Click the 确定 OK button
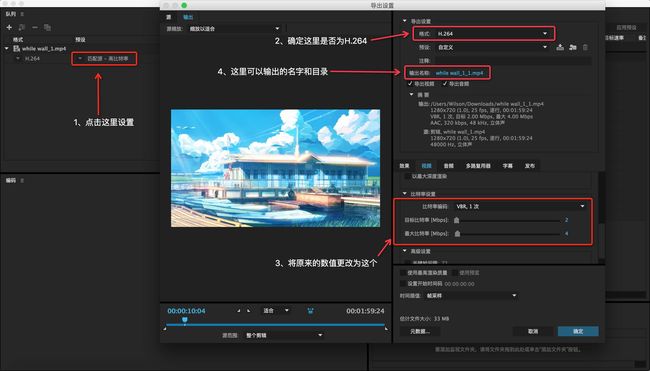The height and width of the screenshot is (371, 650). tap(578, 331)
